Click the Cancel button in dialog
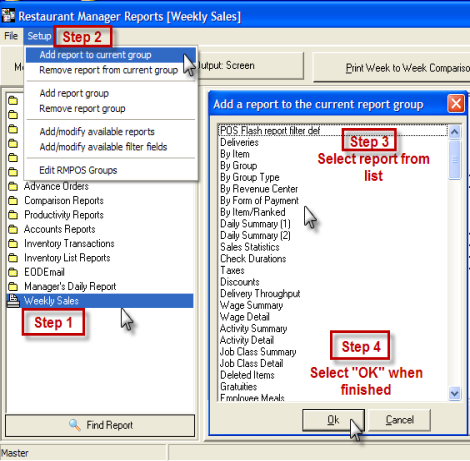Image resolution: width=470 pixels, height=461 pixels. (x=399, y=420)
